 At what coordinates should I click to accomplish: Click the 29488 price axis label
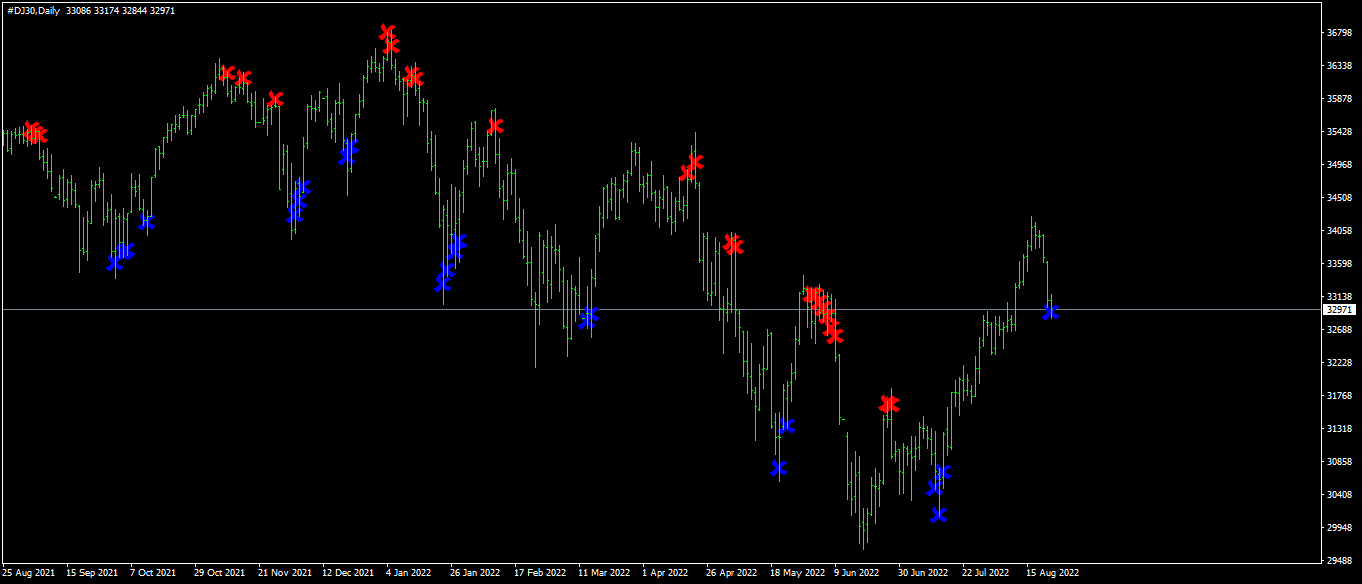pos(1339,561)
